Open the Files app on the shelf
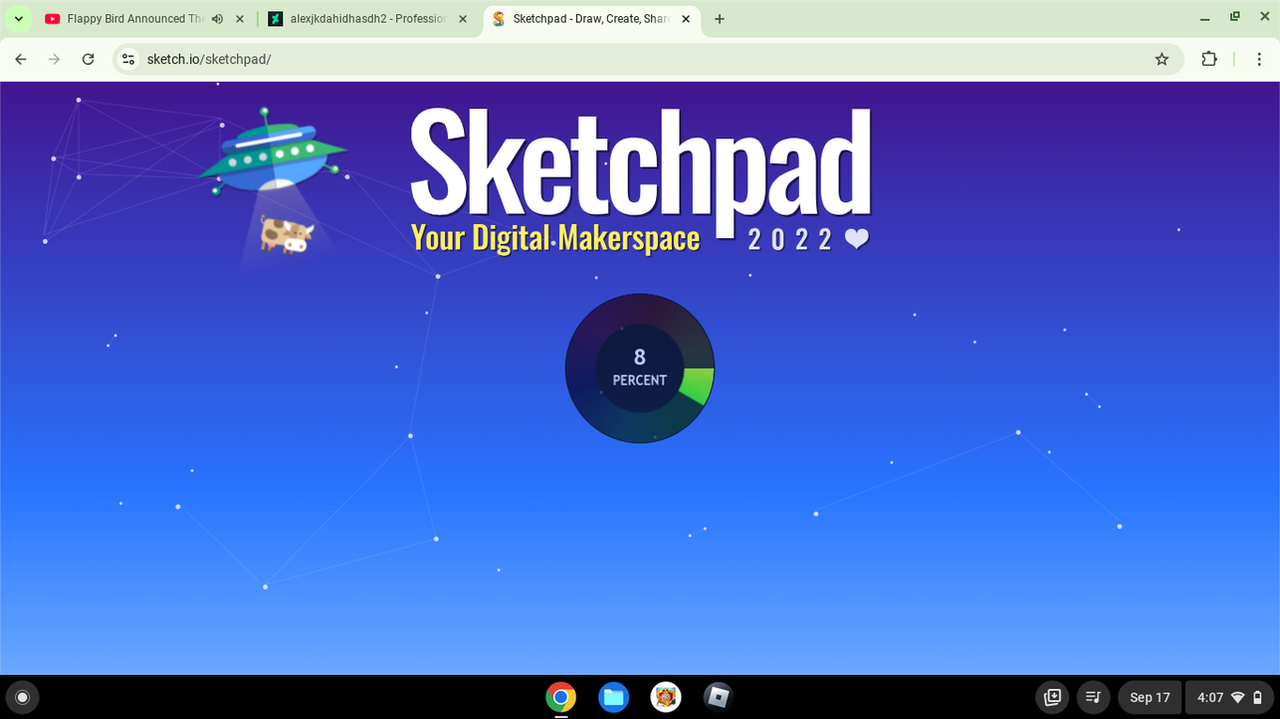1280x719 pixels. tap(613, 697)
